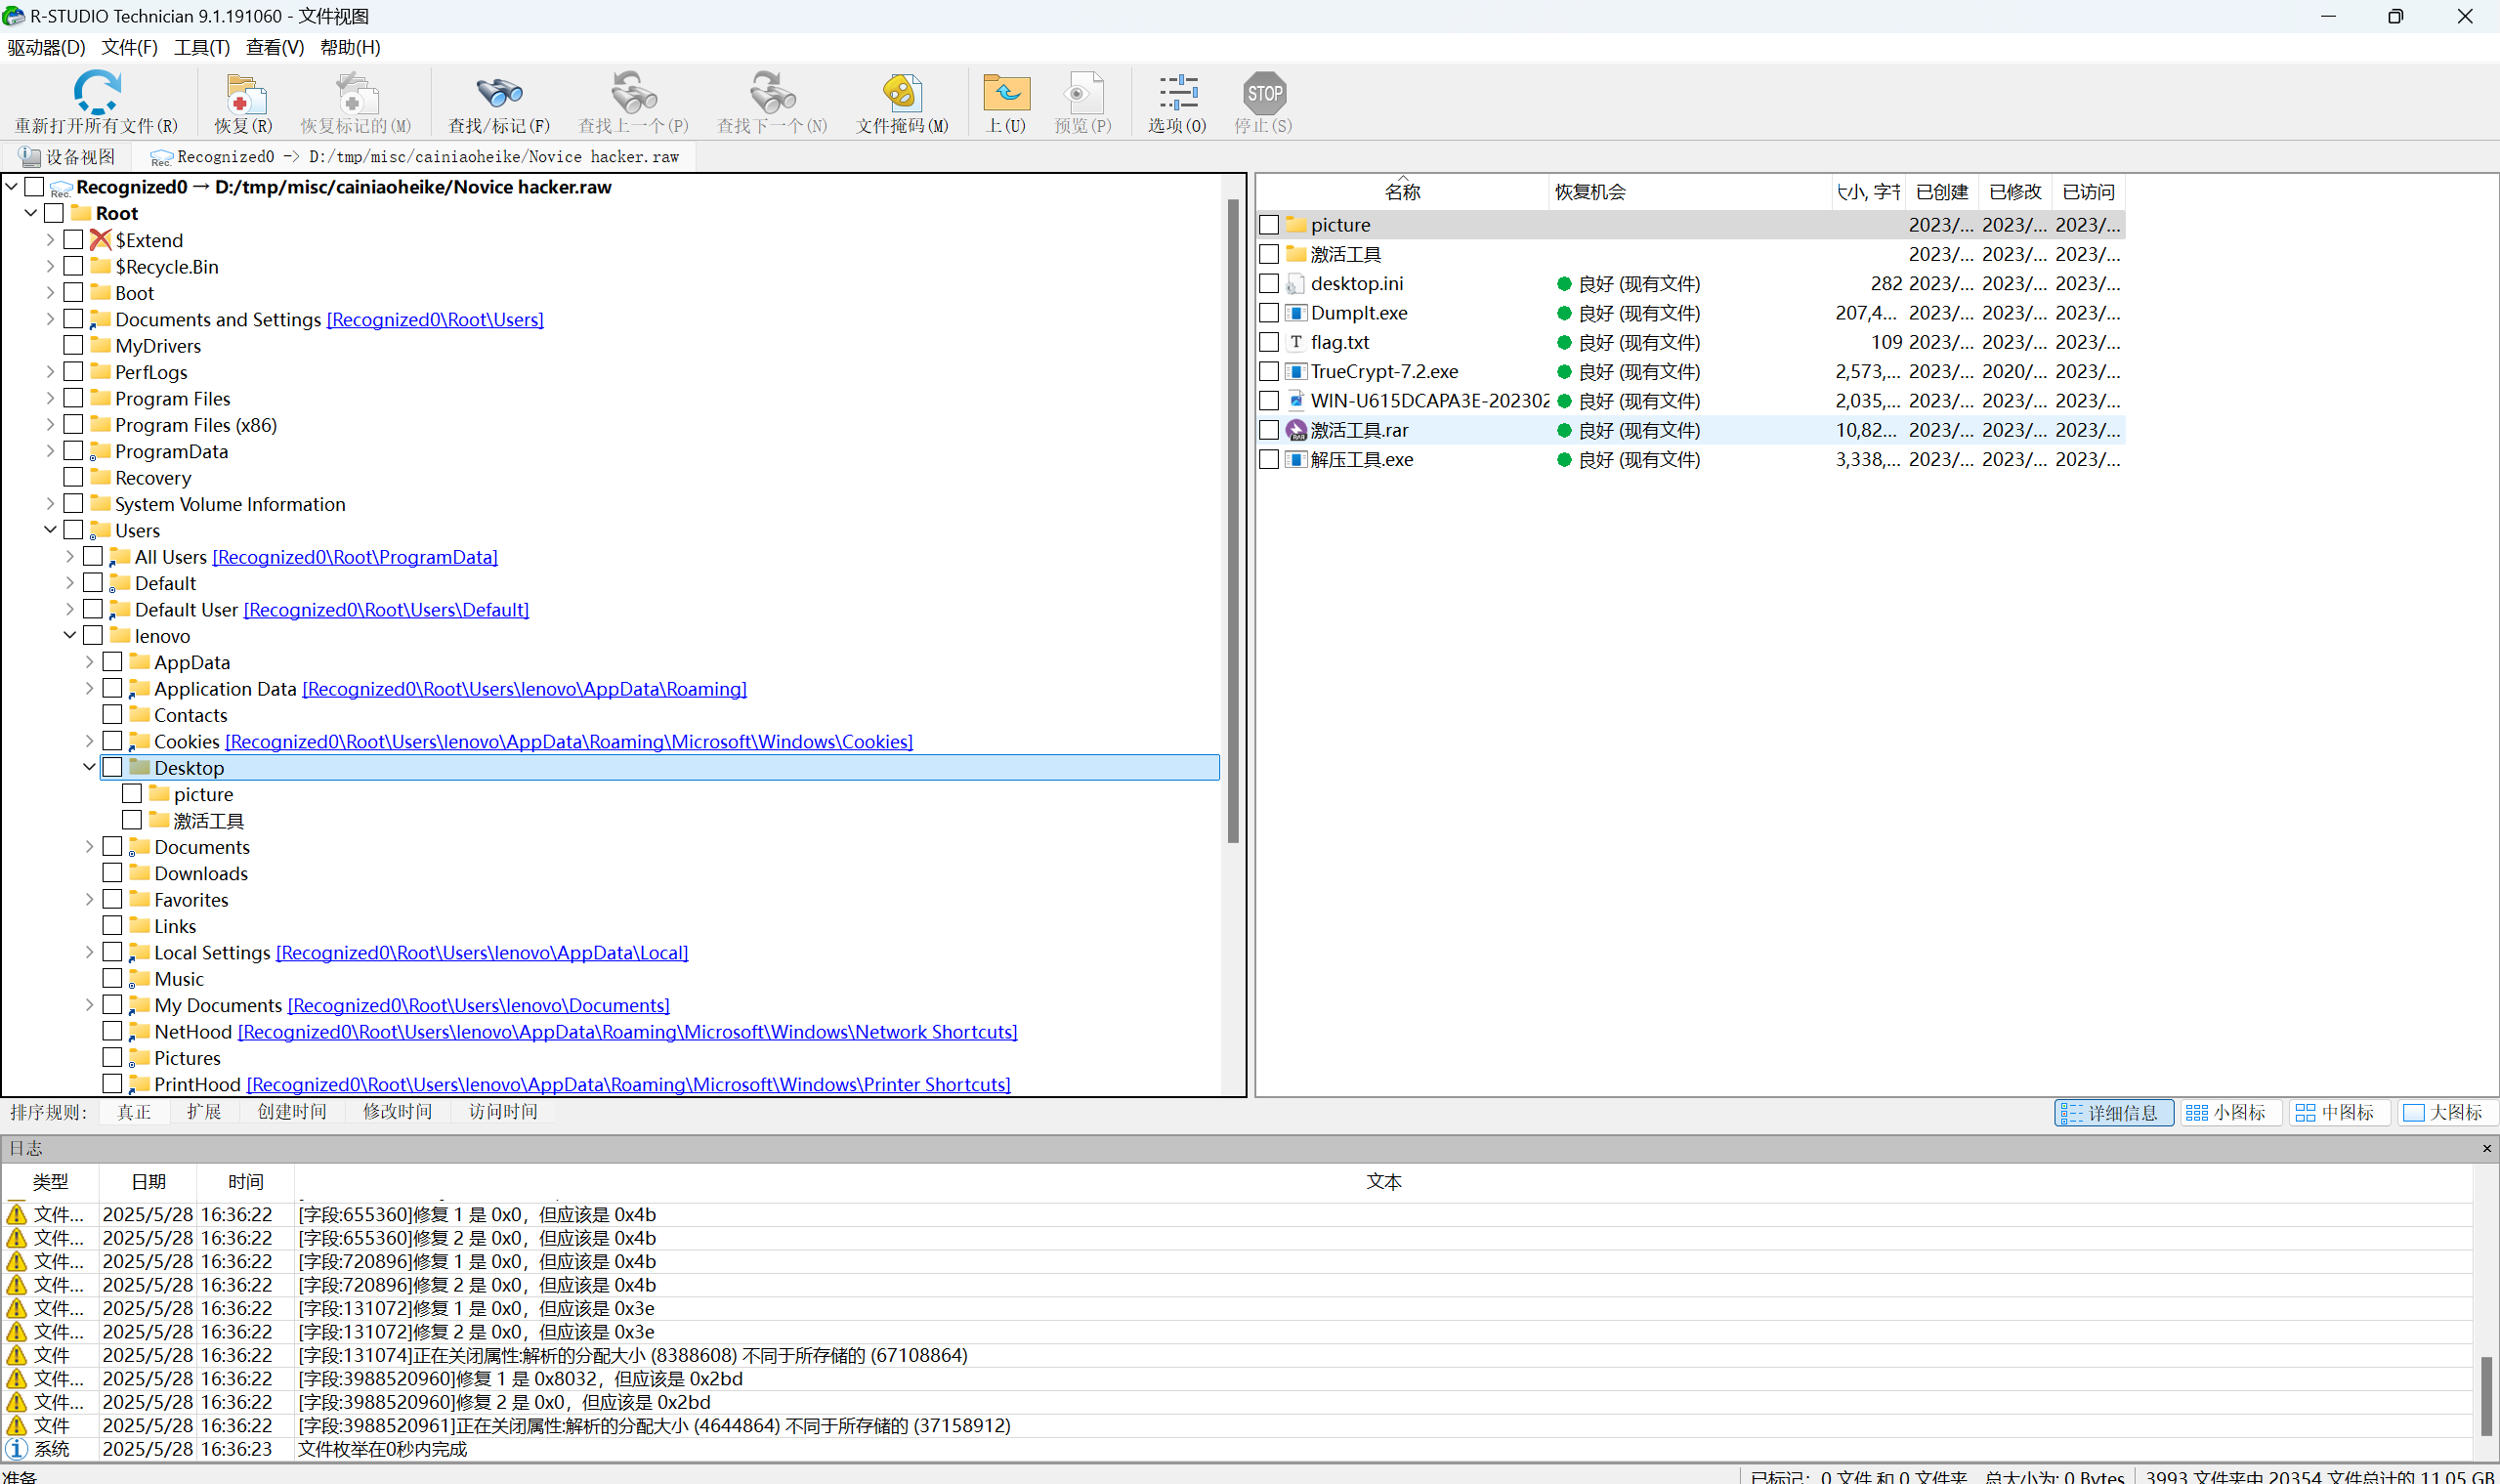
Task: Click the picture folder icon in file list
Action: pyautogui.click(x=1296, y=224)
